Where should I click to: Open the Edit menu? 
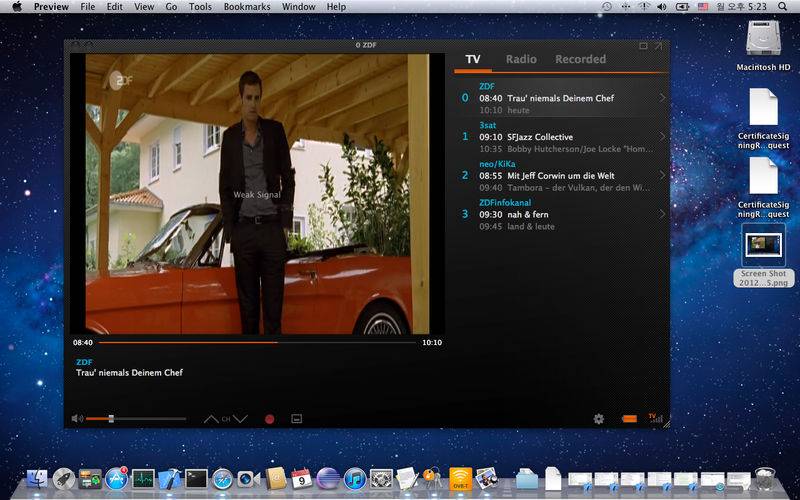[x=114, y=7]
